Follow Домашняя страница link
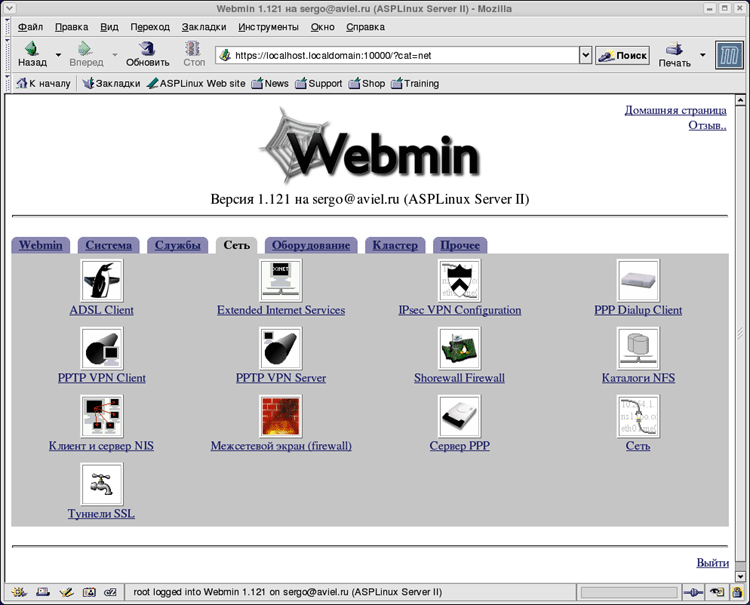750x605 pixels. pos(675,110)
